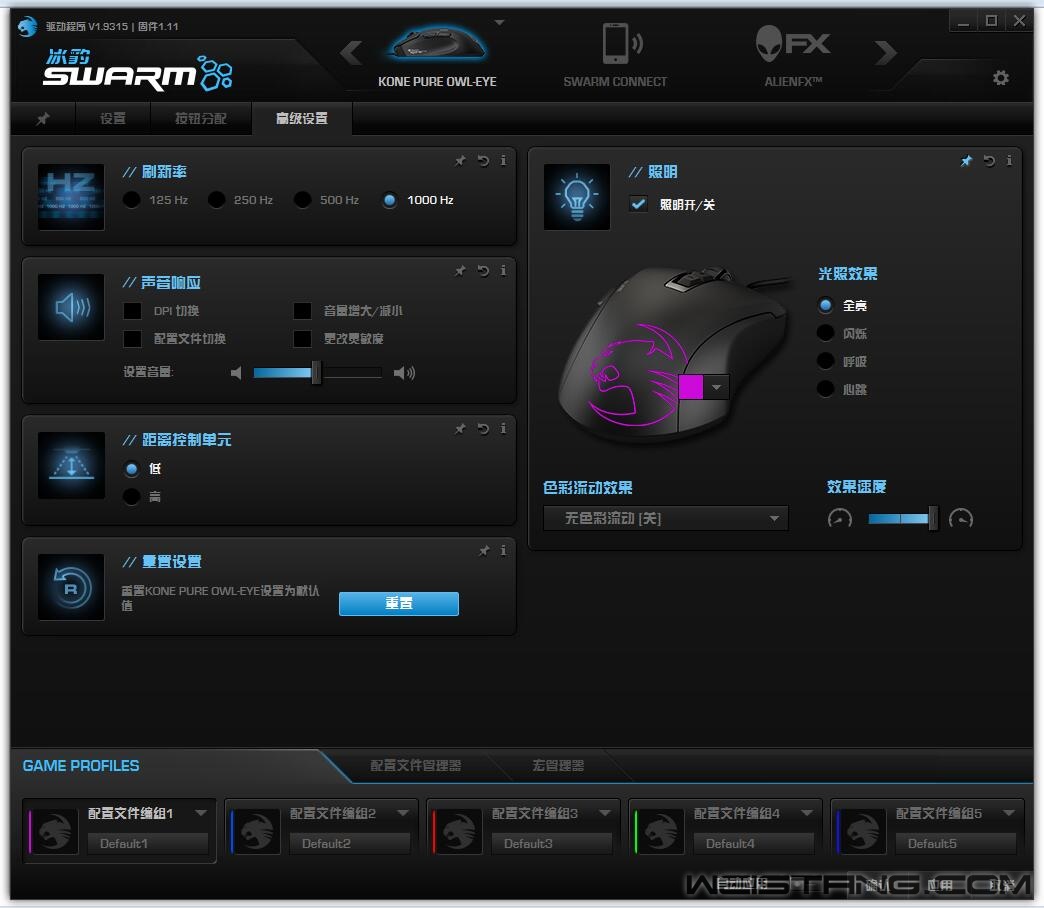
Task: Select the 250 Hz polling rate
Action: 216,200
